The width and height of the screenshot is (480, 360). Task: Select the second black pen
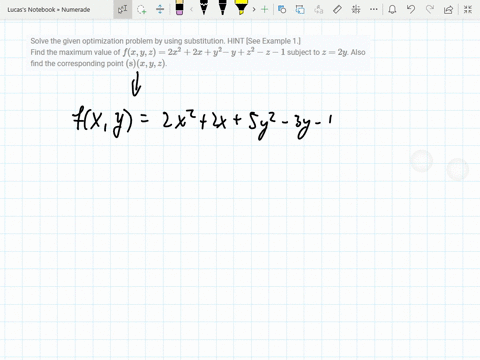click(x=222, y=8)
